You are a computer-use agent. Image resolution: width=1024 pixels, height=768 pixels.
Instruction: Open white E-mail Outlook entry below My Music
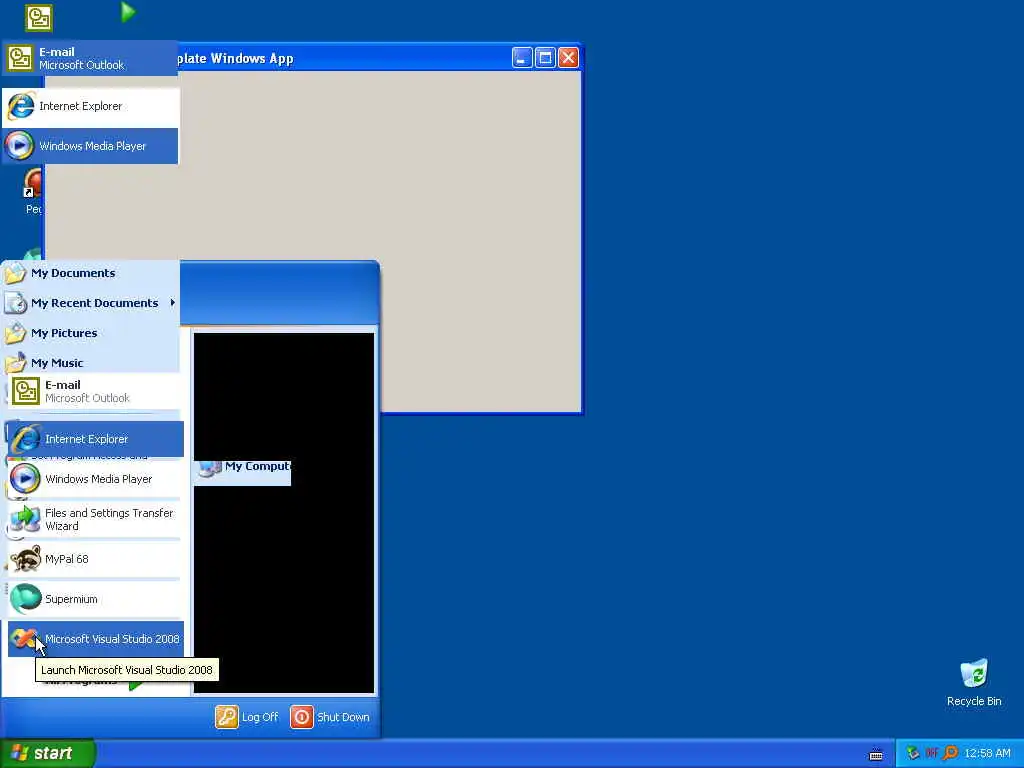pos(94,391)
